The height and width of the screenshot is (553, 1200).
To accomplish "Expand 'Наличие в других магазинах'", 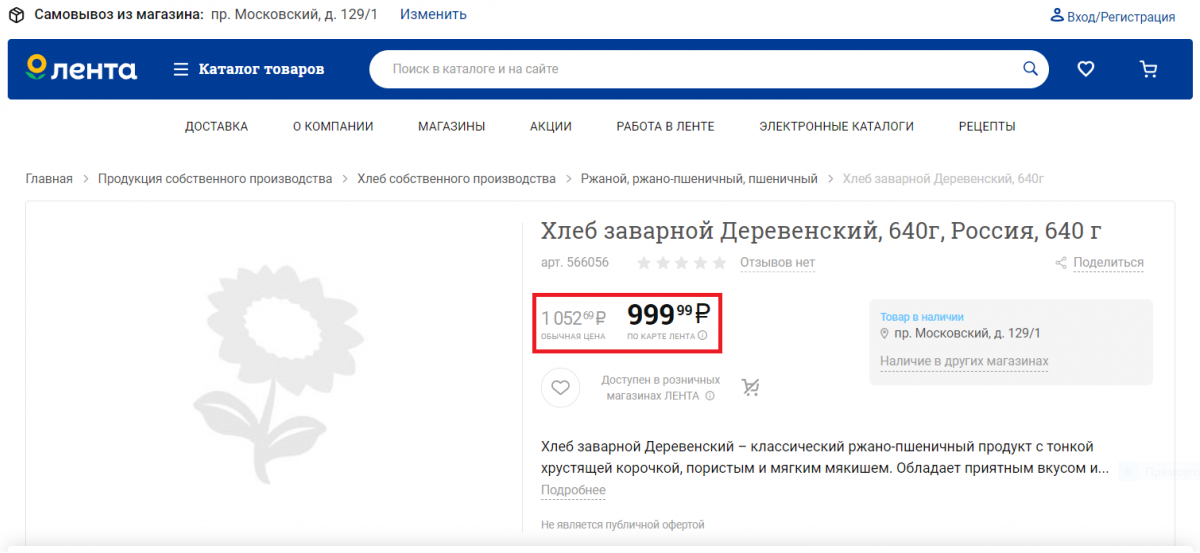I will (x=964, y=361).
